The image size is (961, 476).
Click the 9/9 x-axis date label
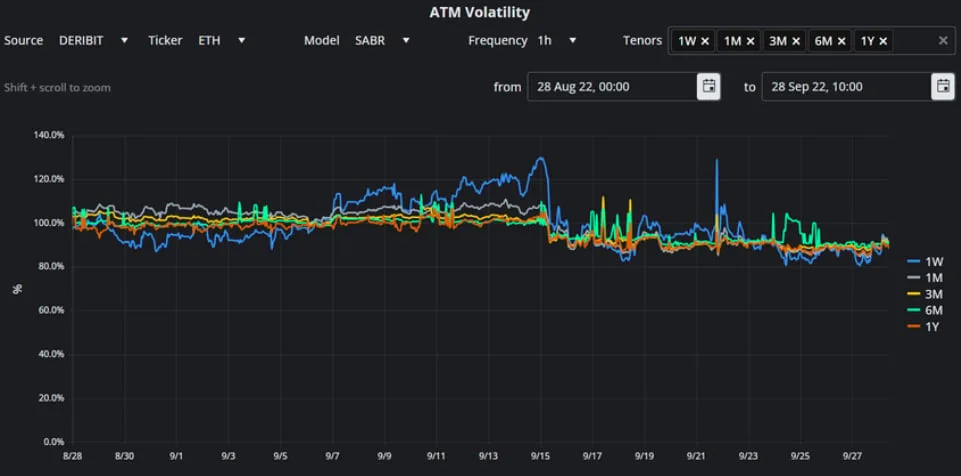pyautogui.click(x=385, y=456)
